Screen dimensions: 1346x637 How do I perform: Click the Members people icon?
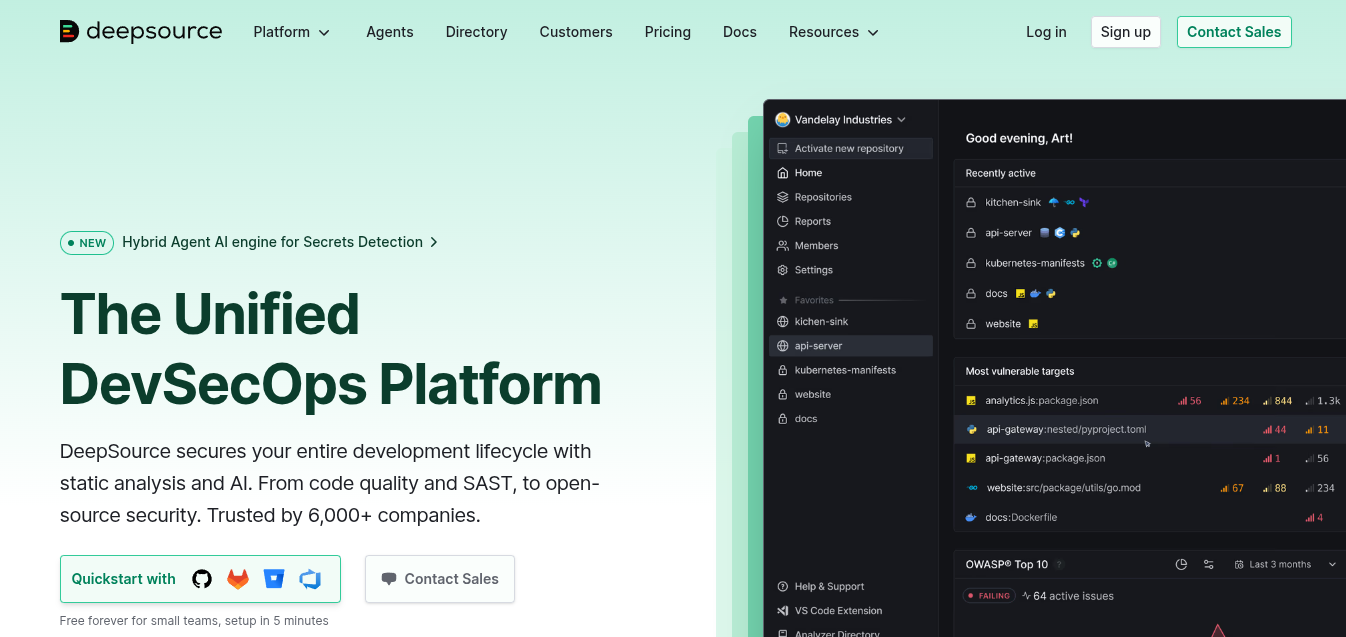tap(783, 245)
